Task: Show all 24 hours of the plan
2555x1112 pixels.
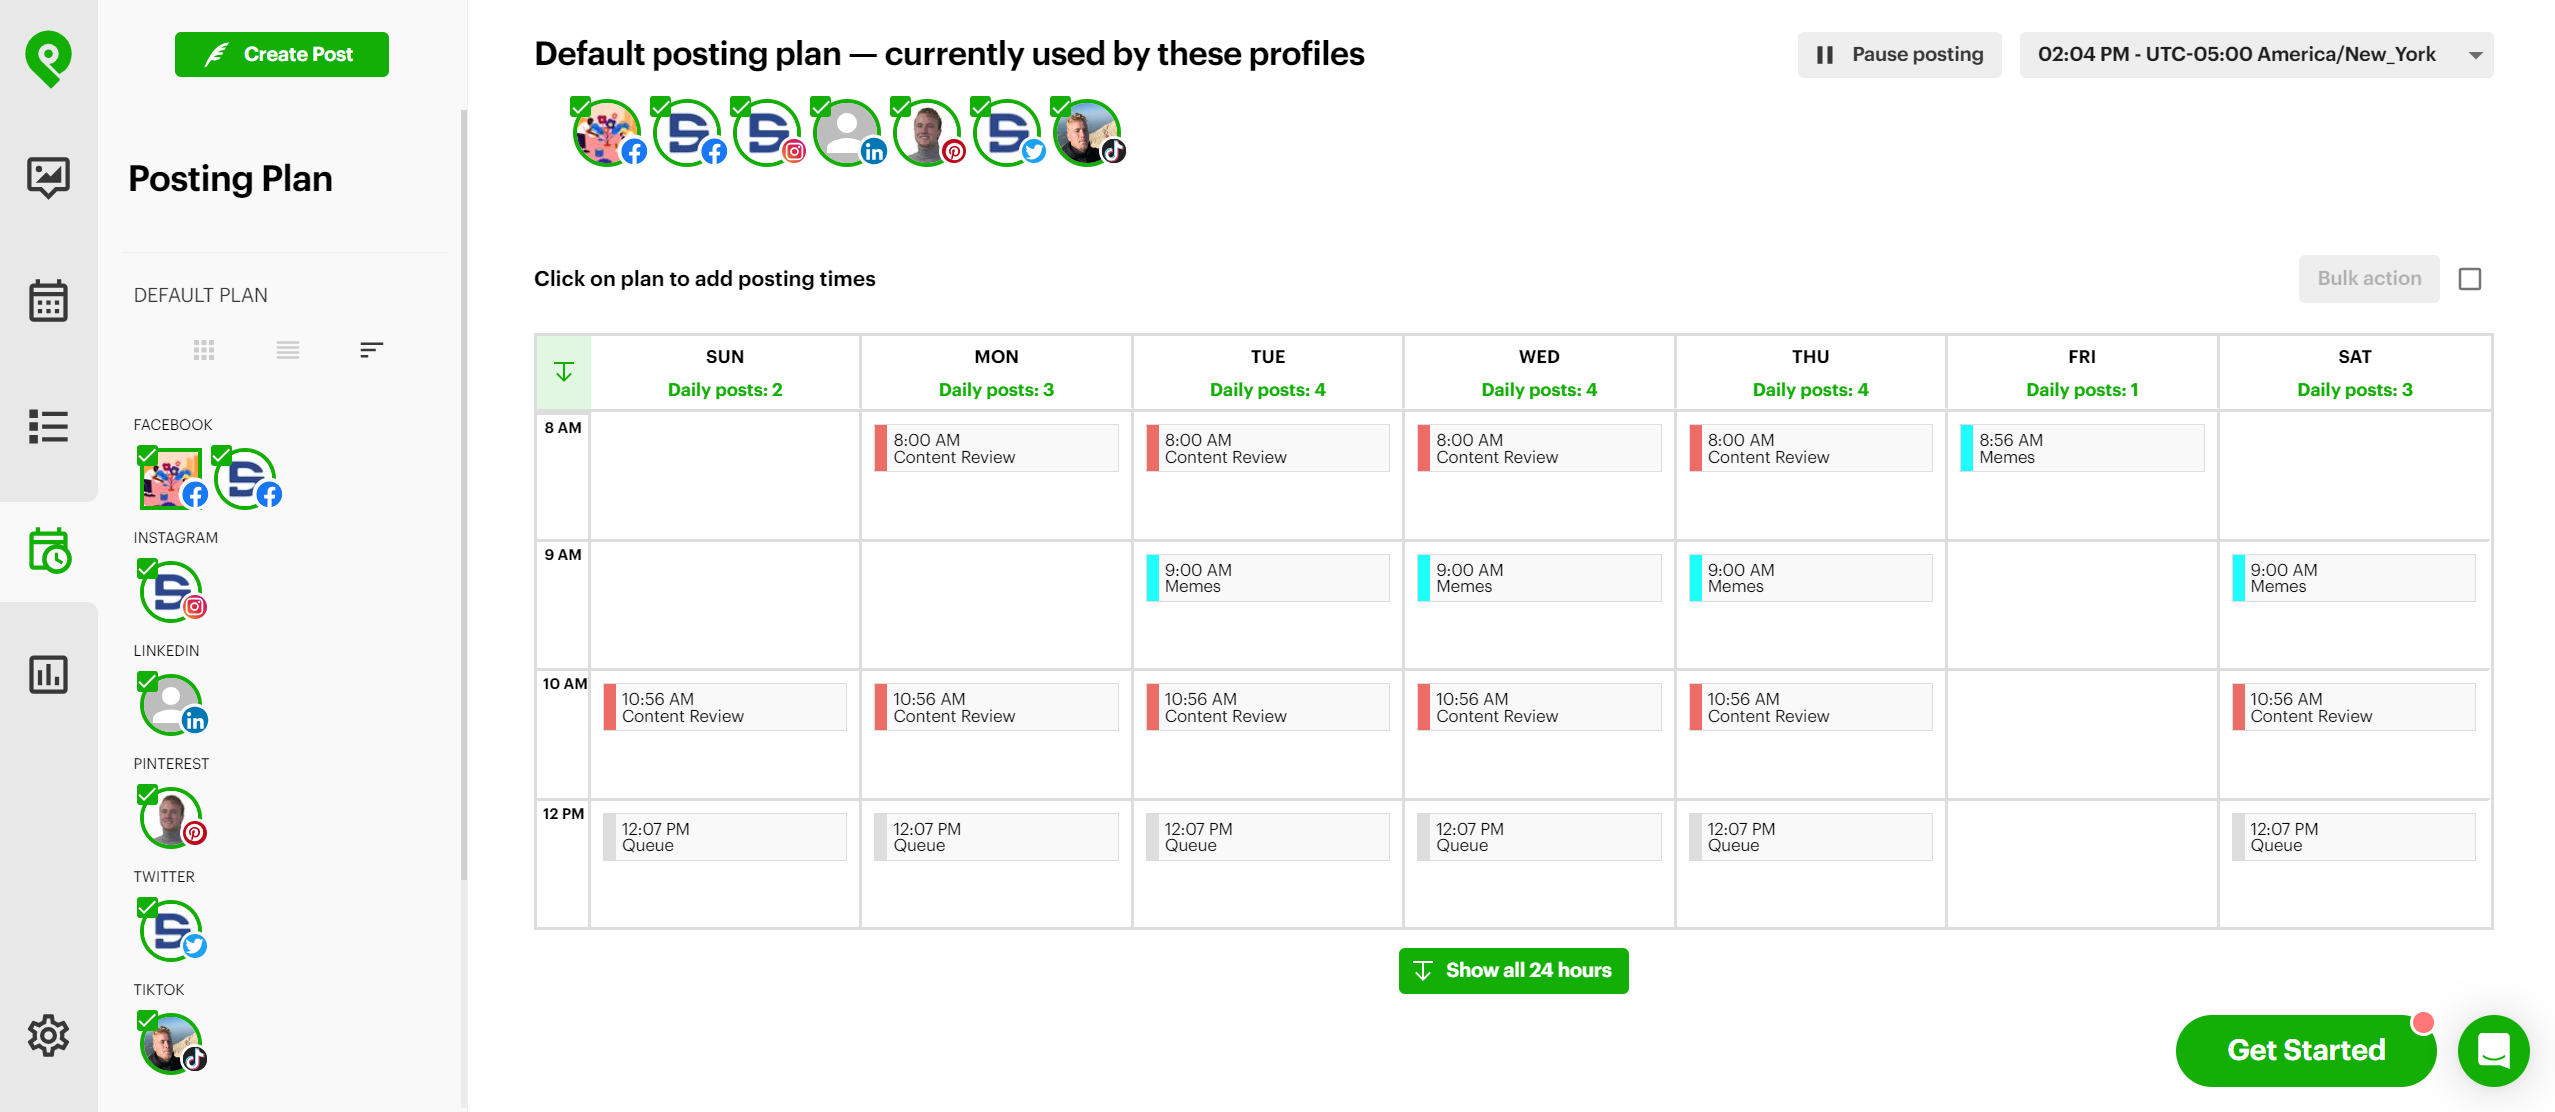Action: tap(1513, 969)
